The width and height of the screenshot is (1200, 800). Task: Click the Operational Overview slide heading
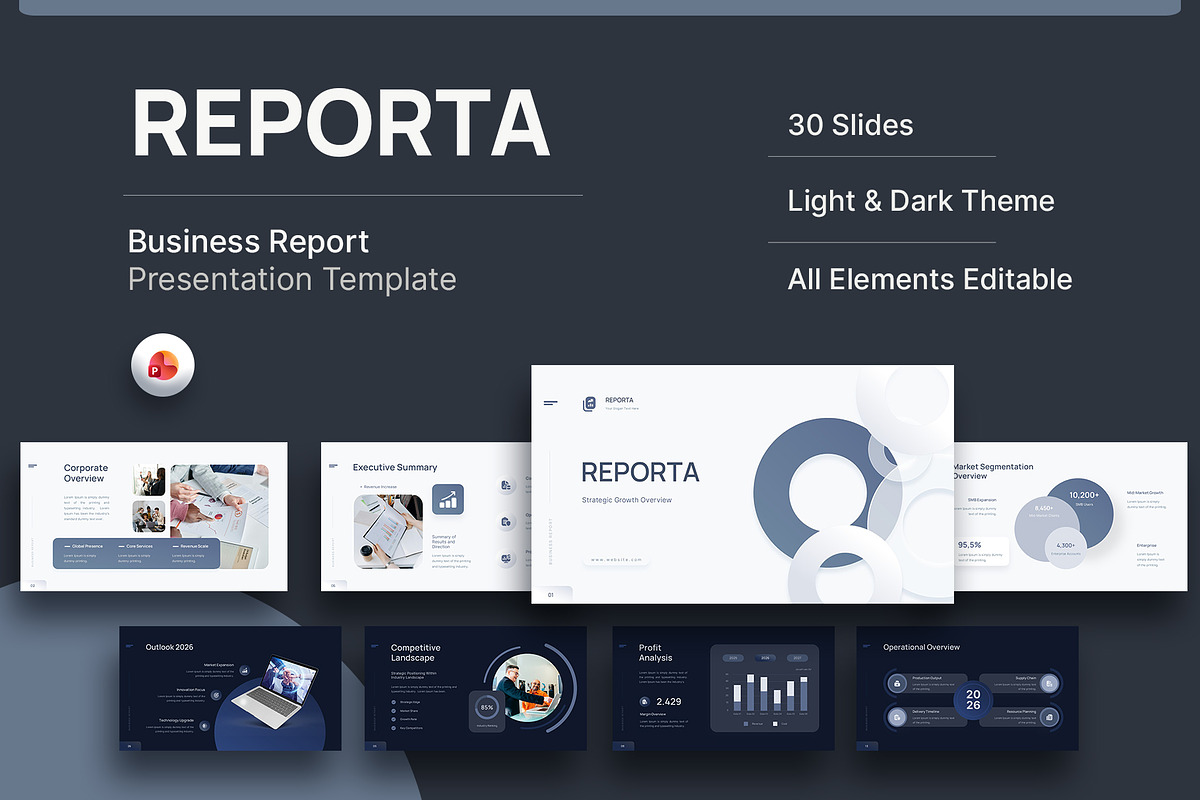point(922,648)
